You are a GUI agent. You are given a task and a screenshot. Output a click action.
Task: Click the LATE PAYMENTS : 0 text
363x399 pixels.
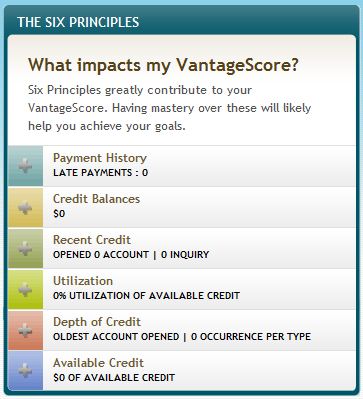click(100, 173)
